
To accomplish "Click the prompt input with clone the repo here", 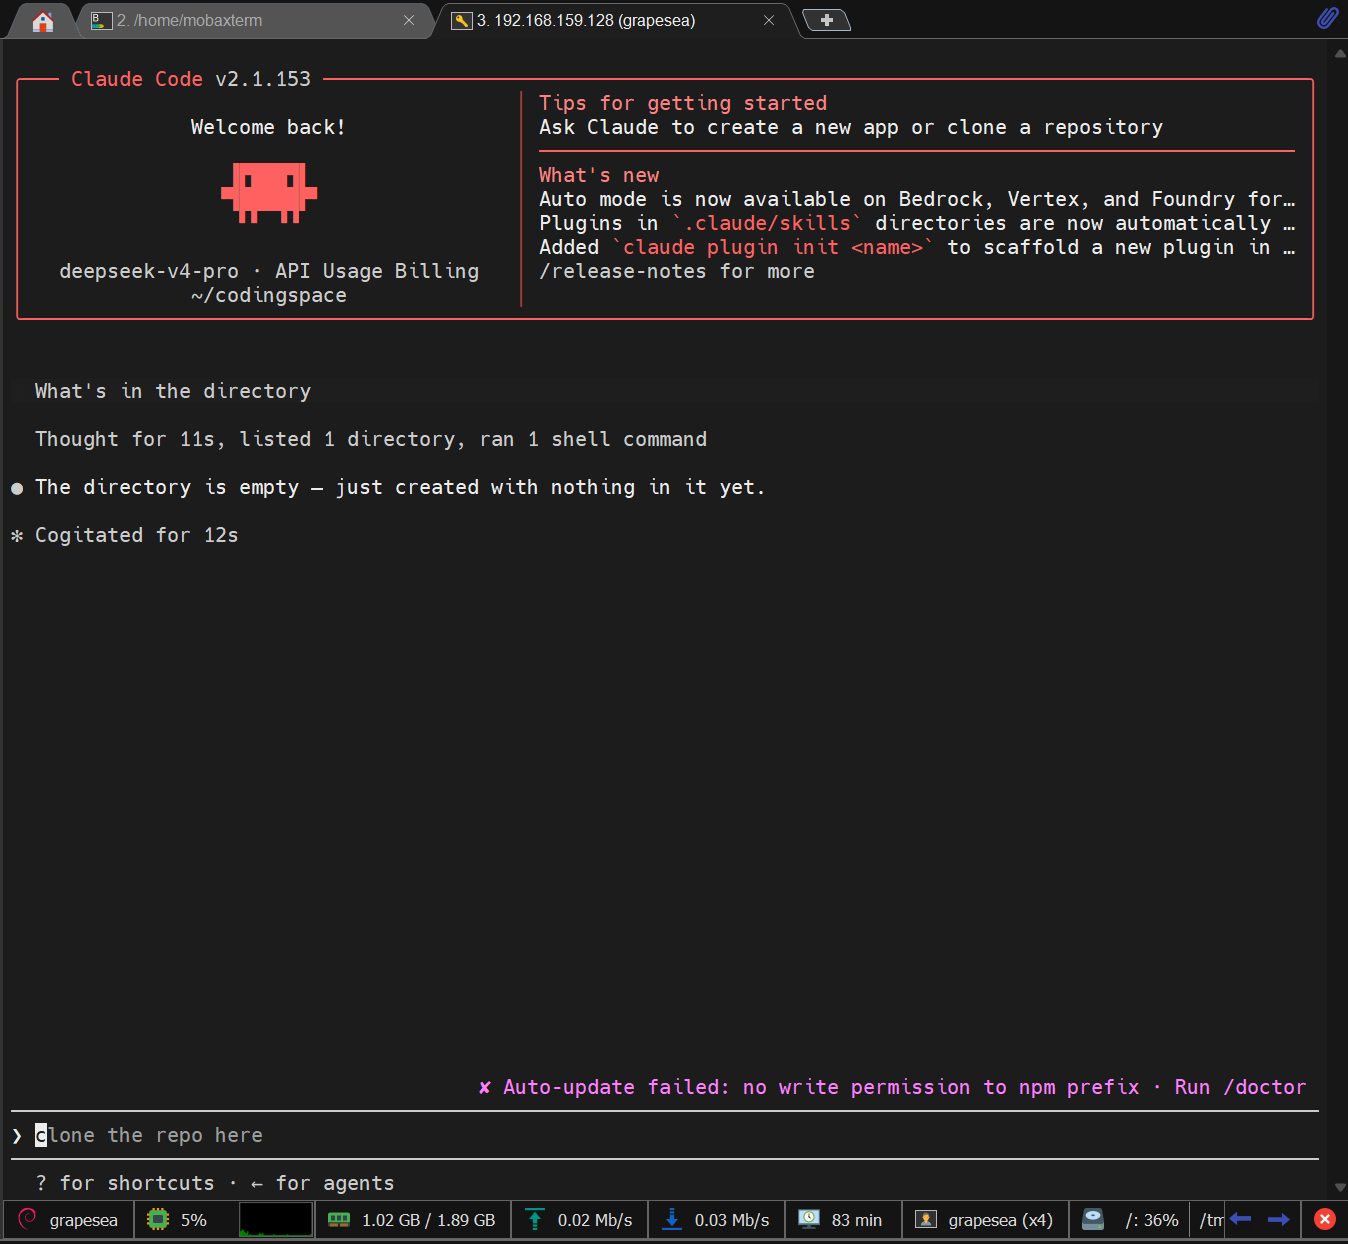I will coord(665,1135).
